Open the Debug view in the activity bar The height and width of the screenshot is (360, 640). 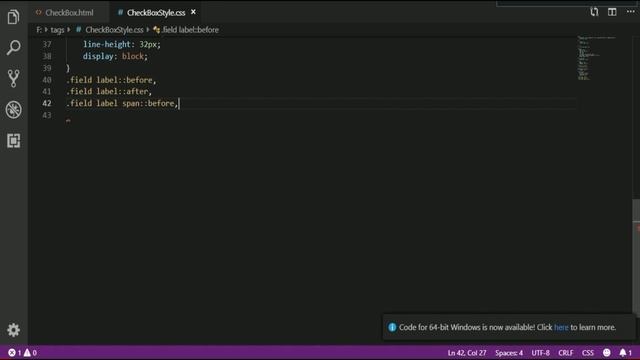click(x=13, y=110)
